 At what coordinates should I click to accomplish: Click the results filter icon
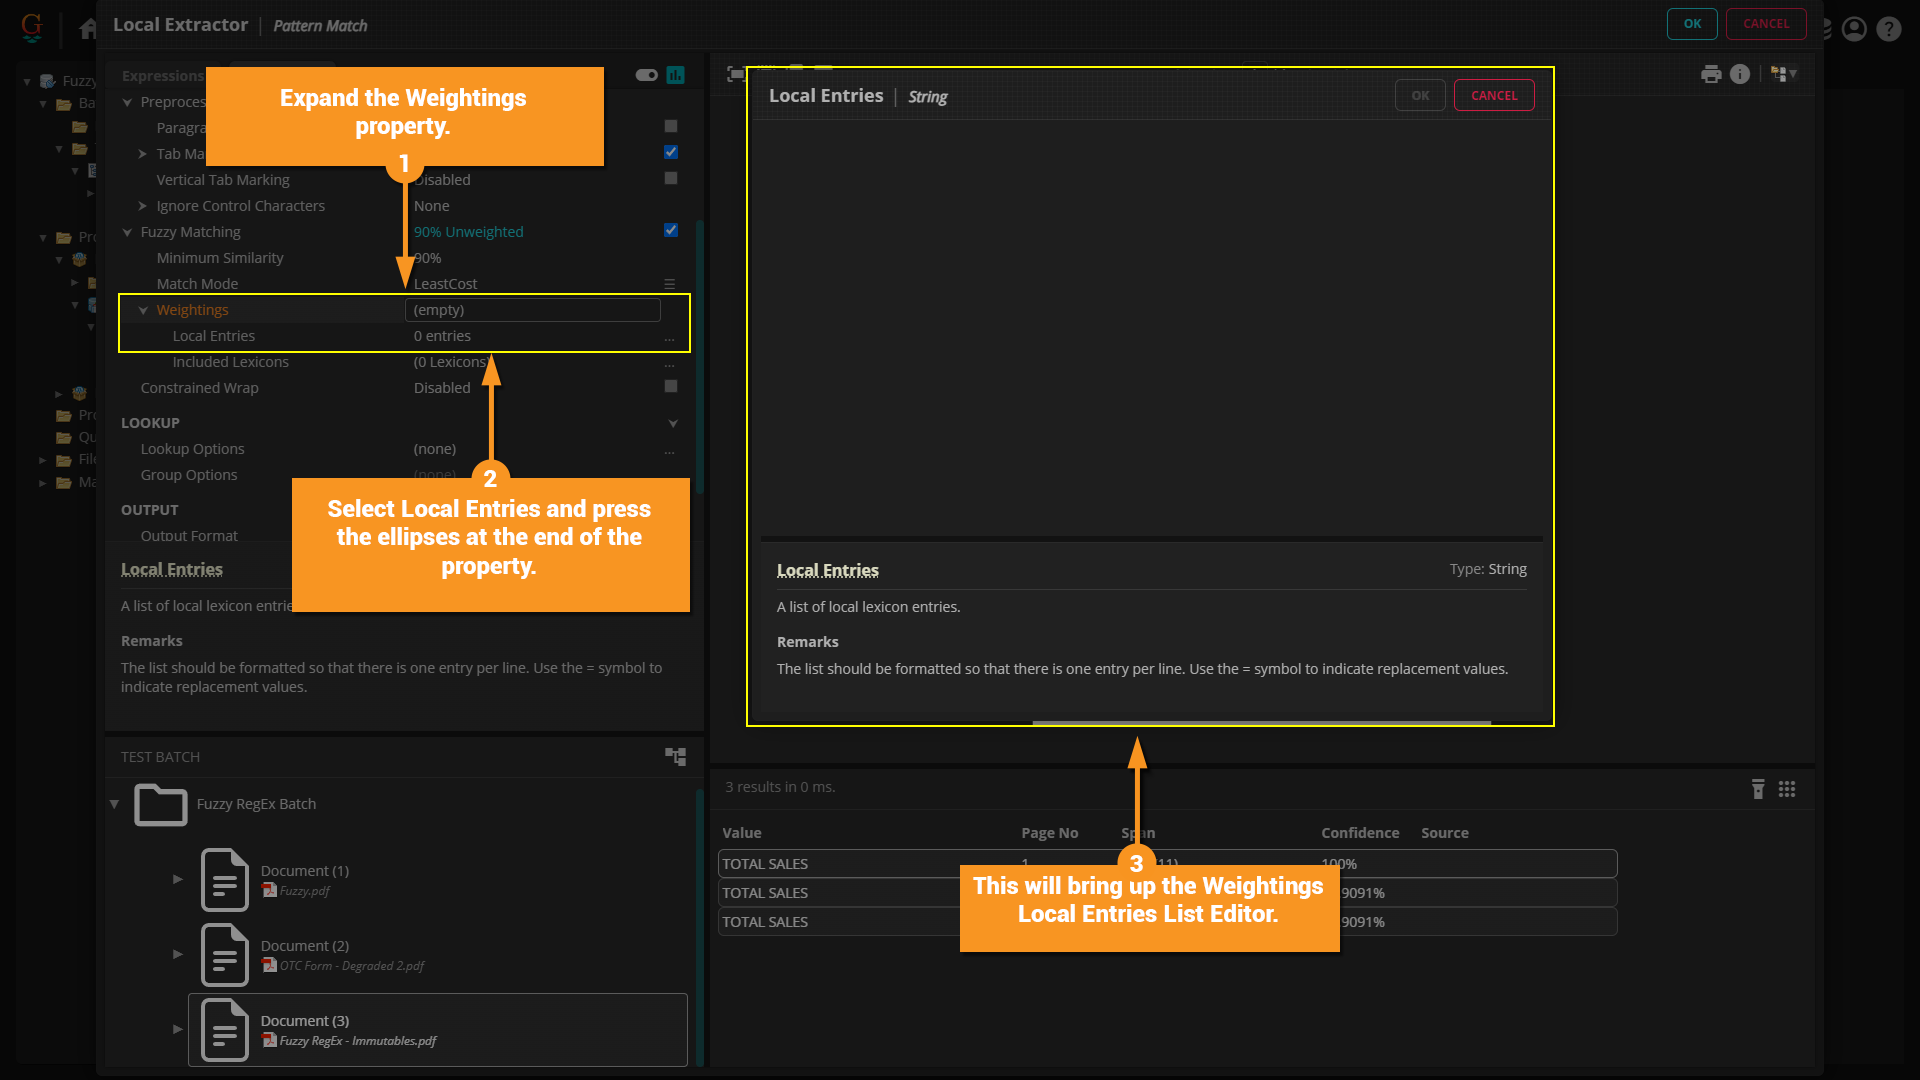pos(1758,789)
